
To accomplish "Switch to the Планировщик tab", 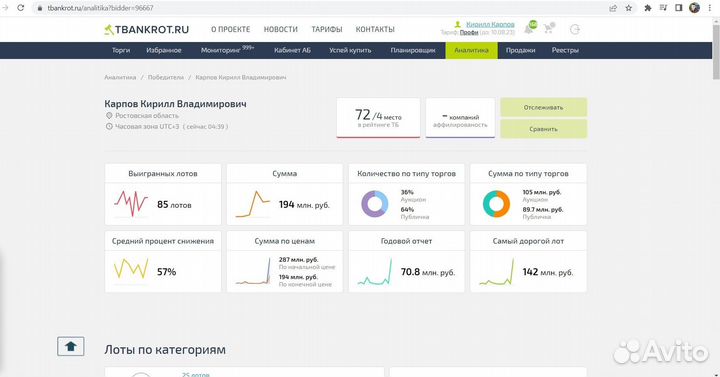I will pyautogui.click(x=413, y=51).
